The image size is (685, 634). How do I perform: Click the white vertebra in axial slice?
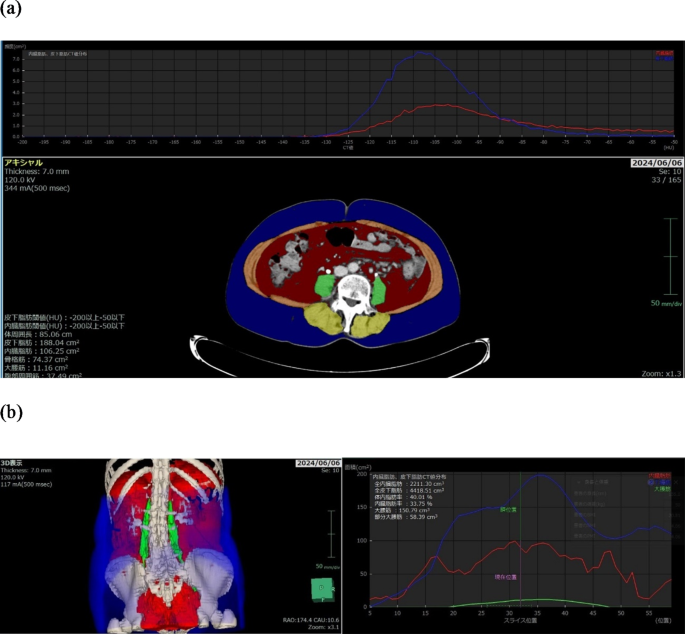(x=353, y=300)
